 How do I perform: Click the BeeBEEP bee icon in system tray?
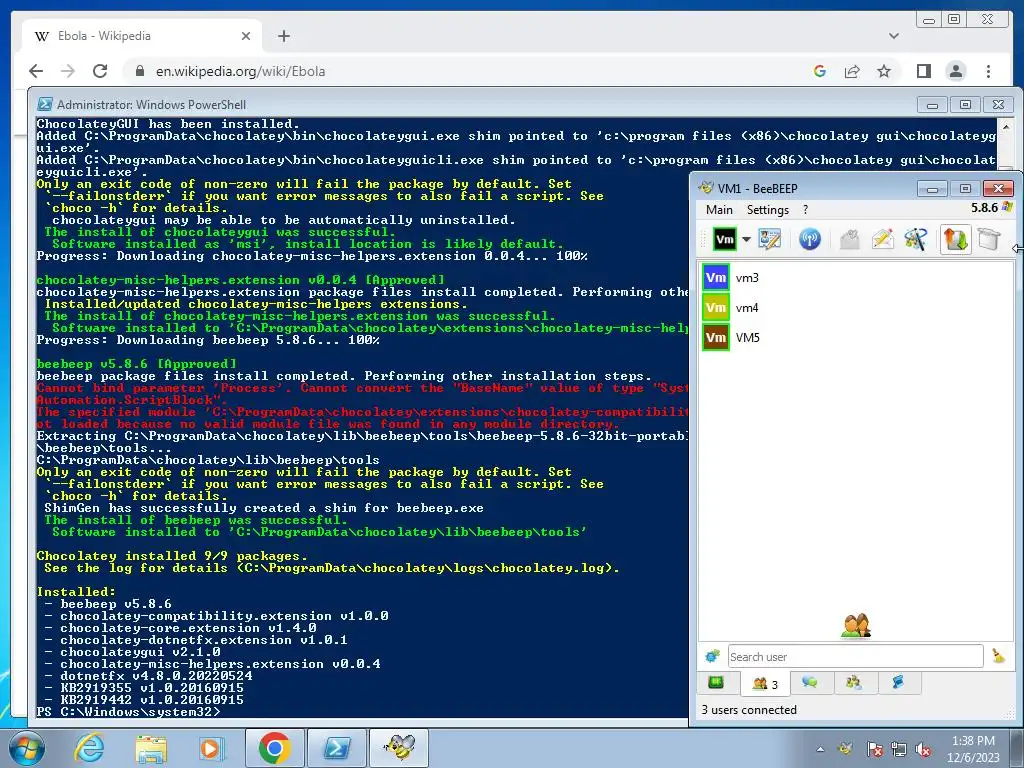[845, 748]
